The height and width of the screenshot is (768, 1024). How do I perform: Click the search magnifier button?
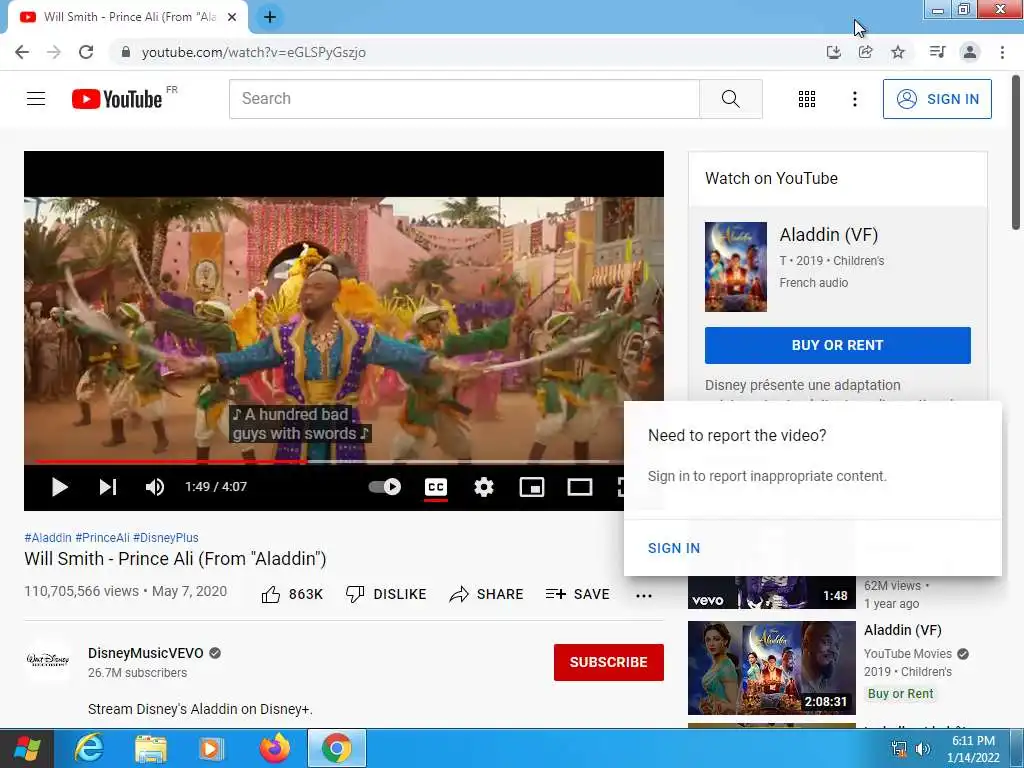(x=731, y=99)
